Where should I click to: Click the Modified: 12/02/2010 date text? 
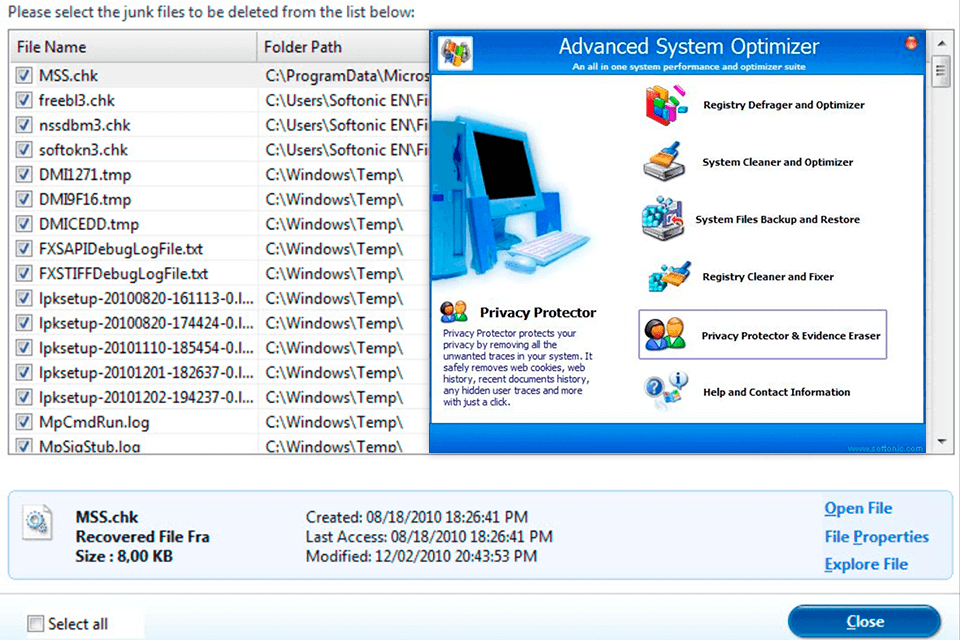pyautogui.click(x=421, y=556)
